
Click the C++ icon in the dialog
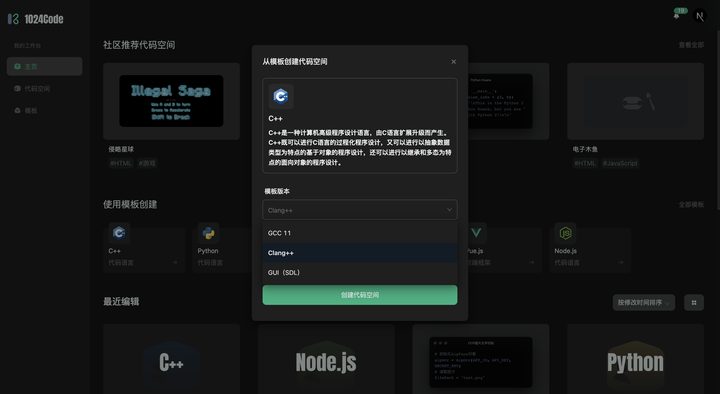click(x=281, y=96)
